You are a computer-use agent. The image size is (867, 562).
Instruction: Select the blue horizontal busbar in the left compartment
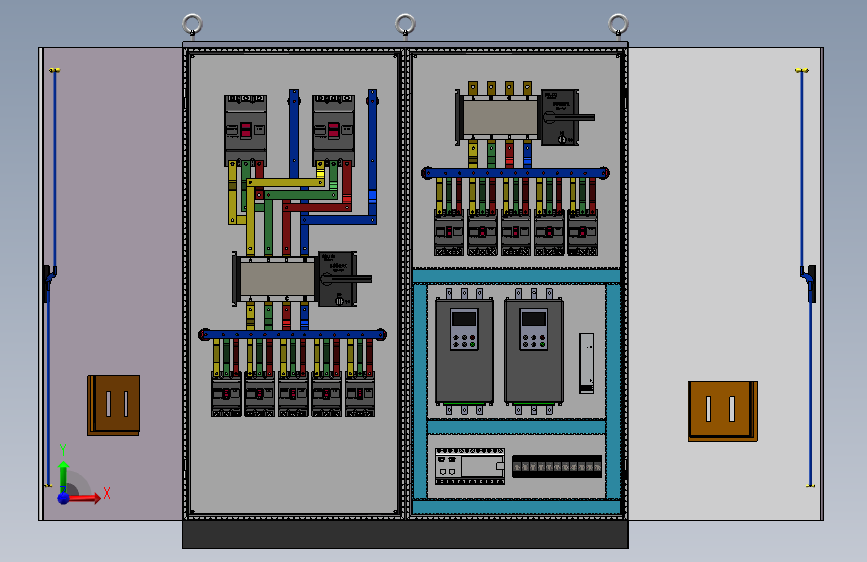(x=293, y=334)
